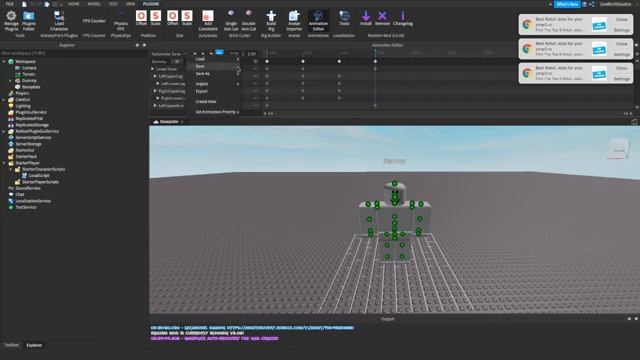The image size is (640, 360).
Task: Open the PLUGINS ribbon tab
Action: 151,4
